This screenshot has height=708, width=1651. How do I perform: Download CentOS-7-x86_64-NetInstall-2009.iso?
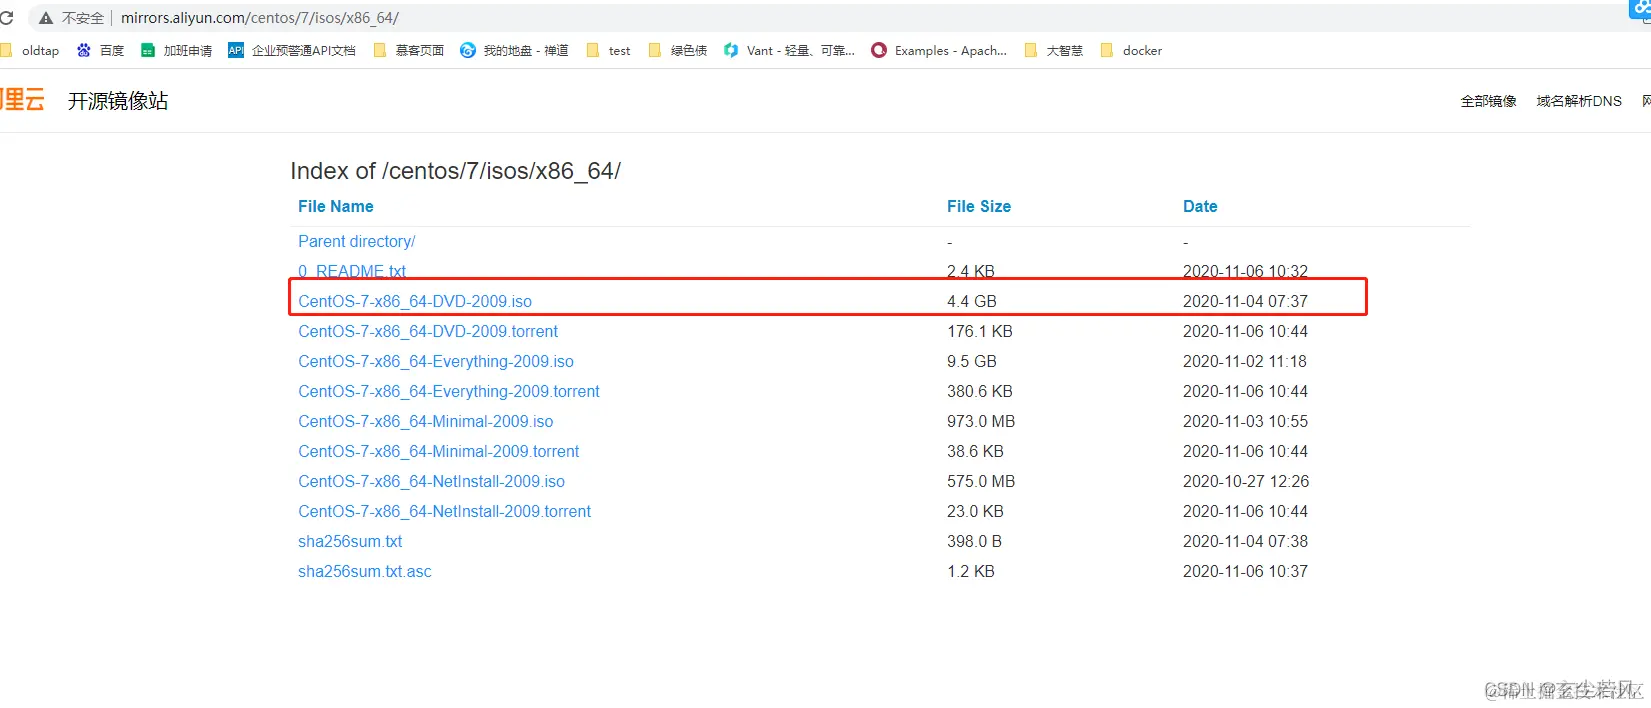pyautogui.click(x=431, y=481)
